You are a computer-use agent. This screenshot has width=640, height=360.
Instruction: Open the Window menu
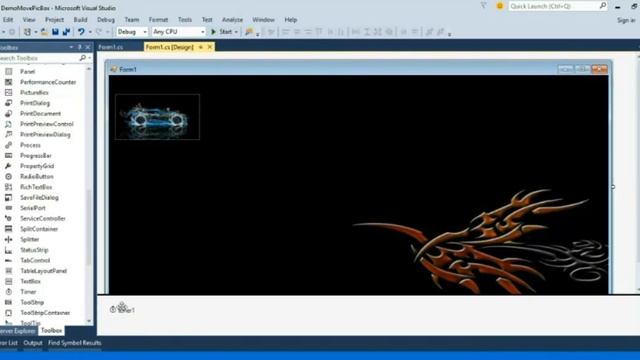click(263, 20)
